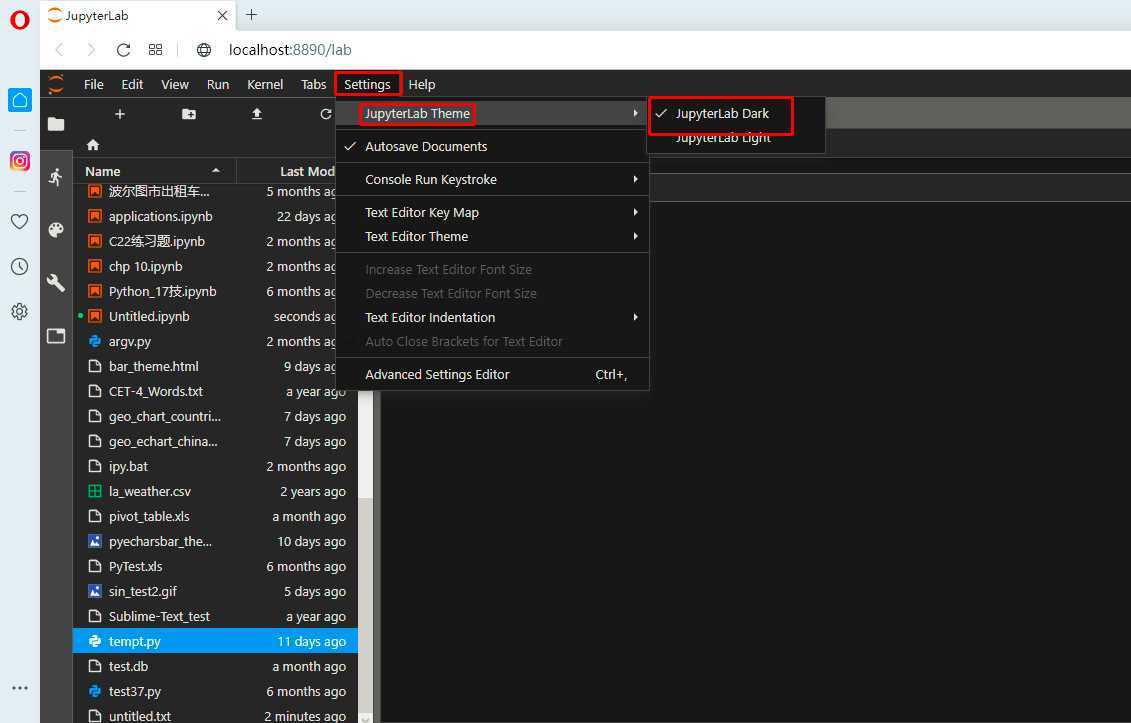Click the Refresh File List icon
The height and width of the screenshot is (723, 1131).
coord(325,114)
